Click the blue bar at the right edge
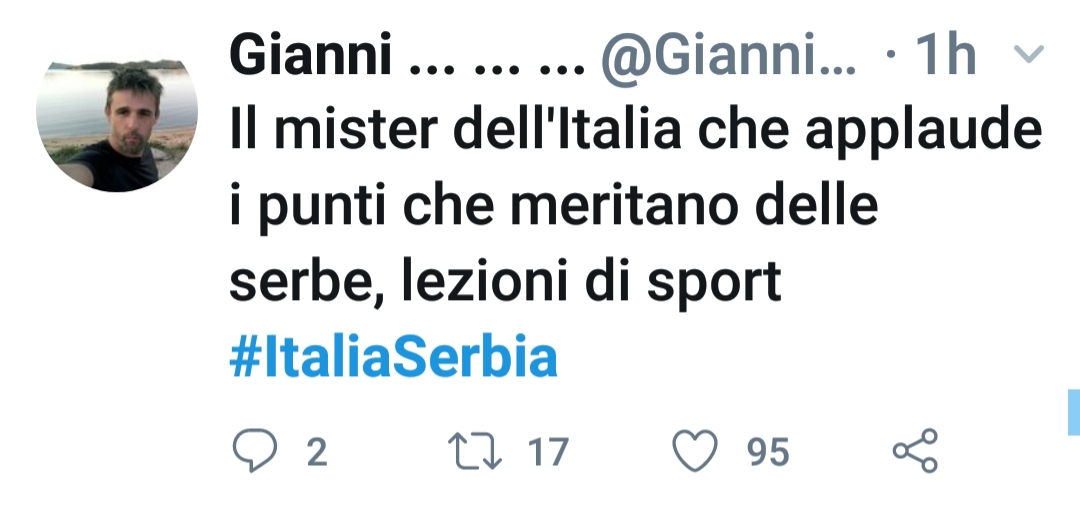 click(1072, 412)
